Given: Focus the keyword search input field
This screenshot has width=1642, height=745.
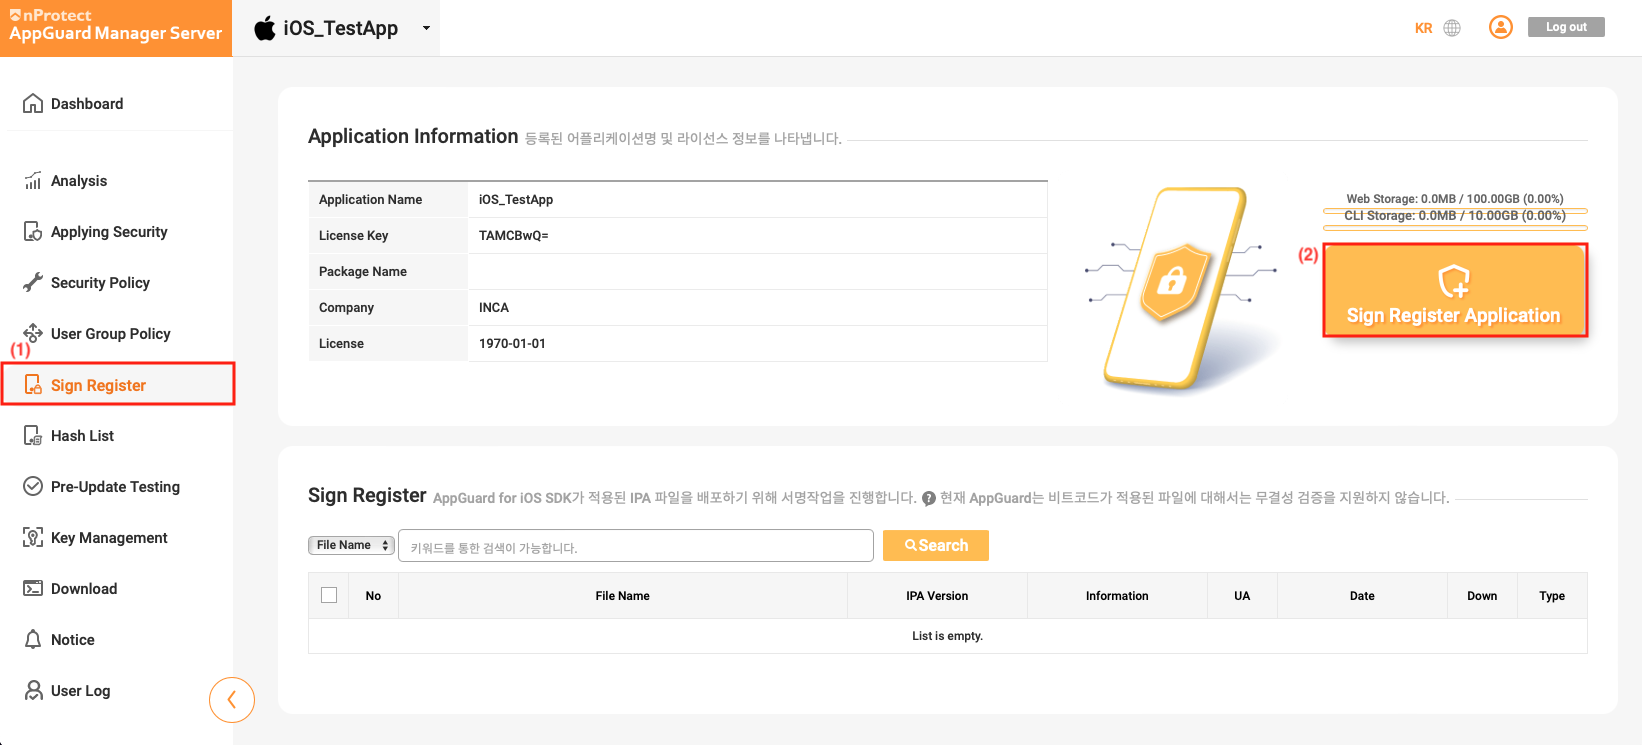Looking at the screenshot, I should [x=635, y=546].
